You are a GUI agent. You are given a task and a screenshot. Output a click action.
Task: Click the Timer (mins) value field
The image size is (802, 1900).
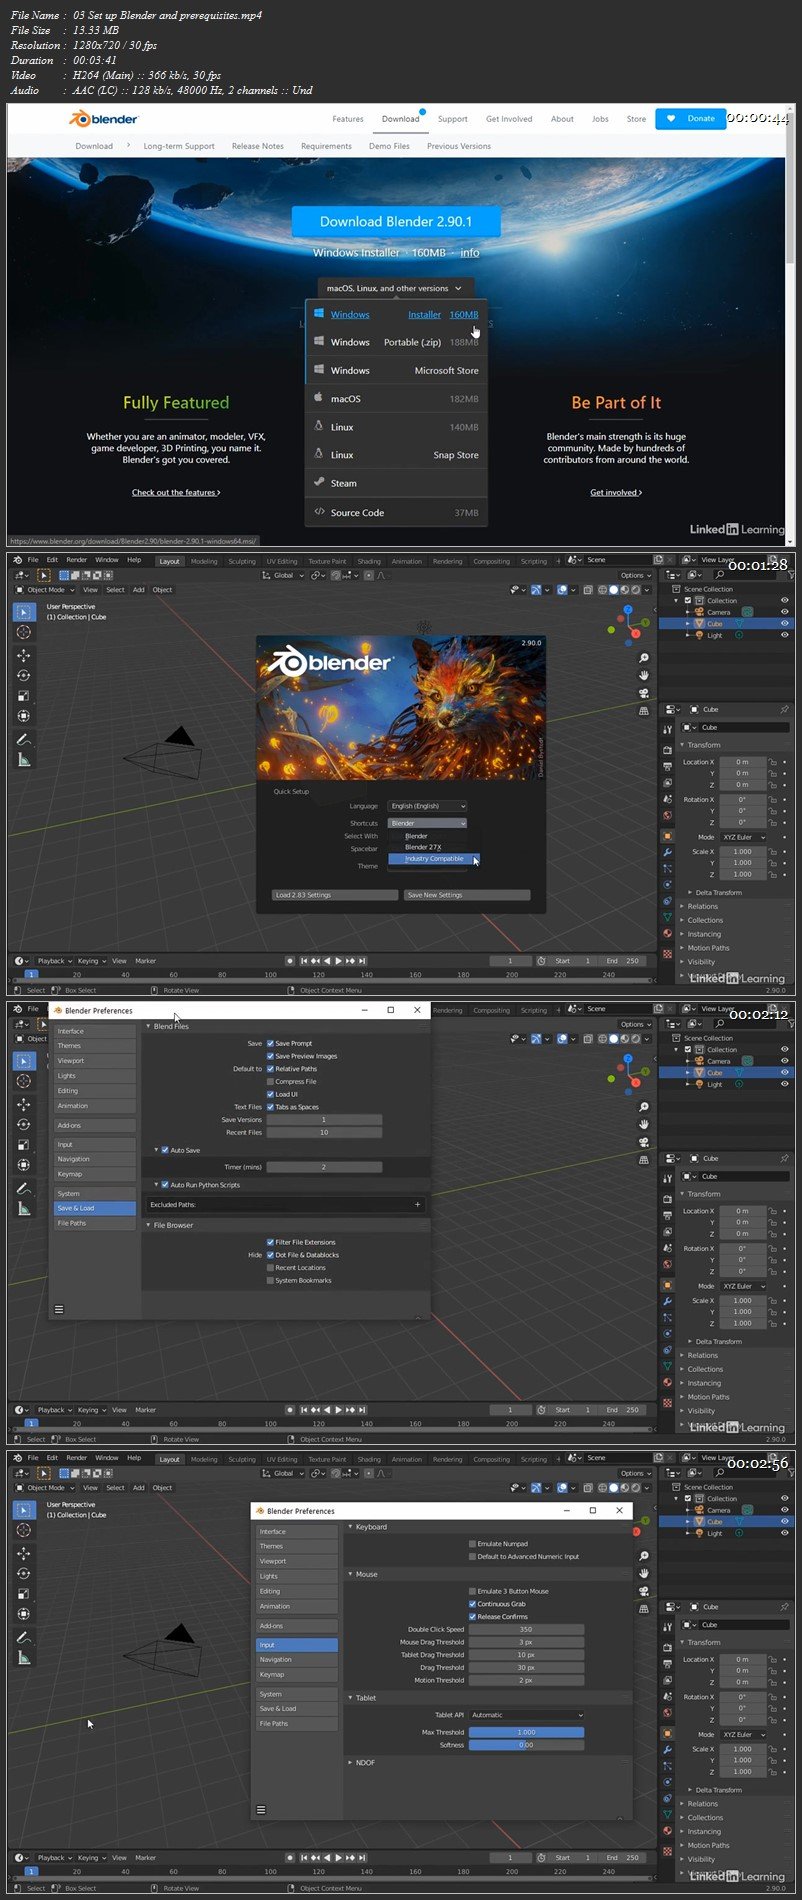(324, 1167)
